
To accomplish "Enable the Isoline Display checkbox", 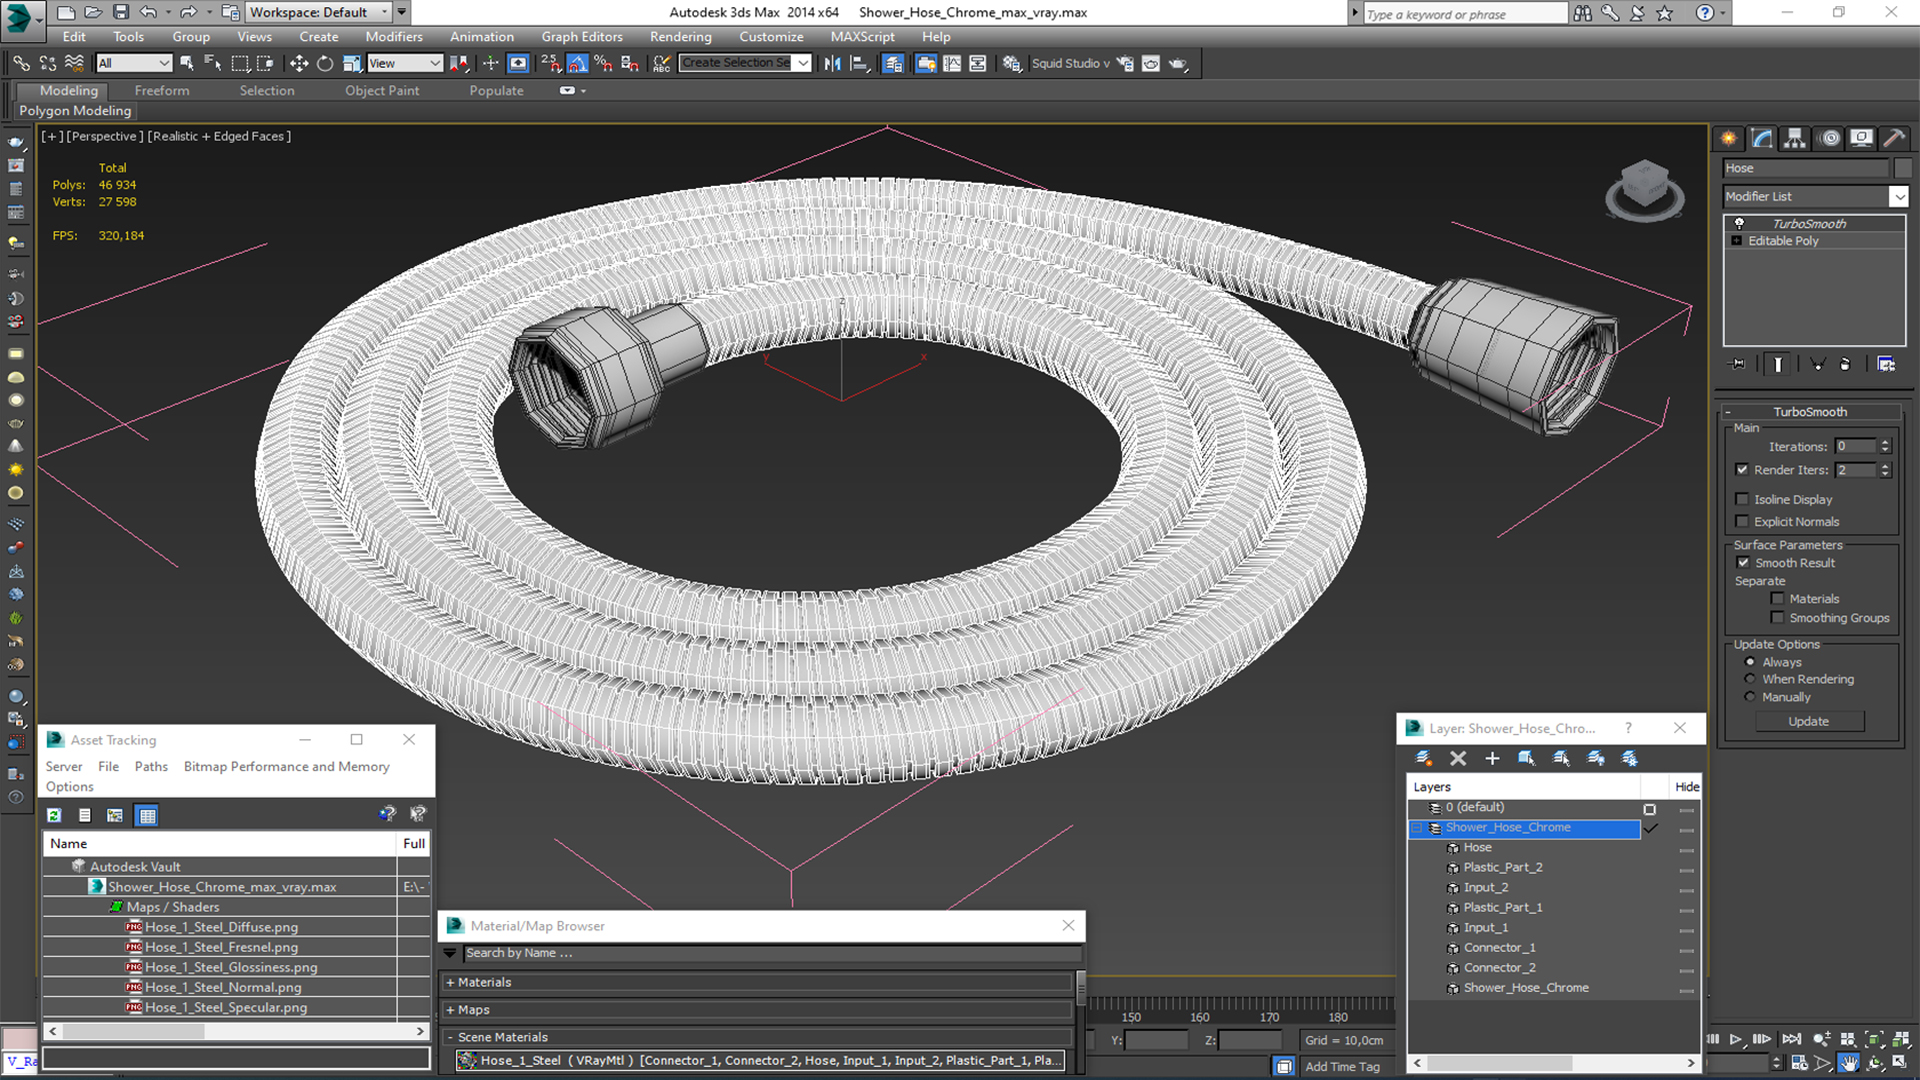I will pos(1742,499).
